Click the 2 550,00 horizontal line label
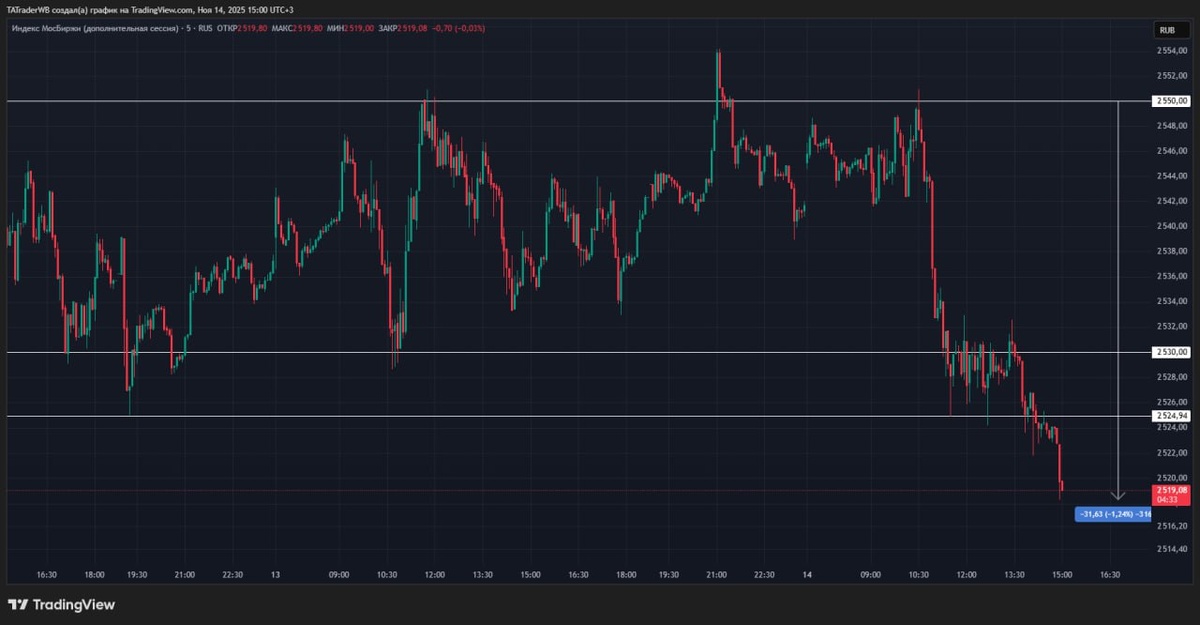 tap(1171, 101)
